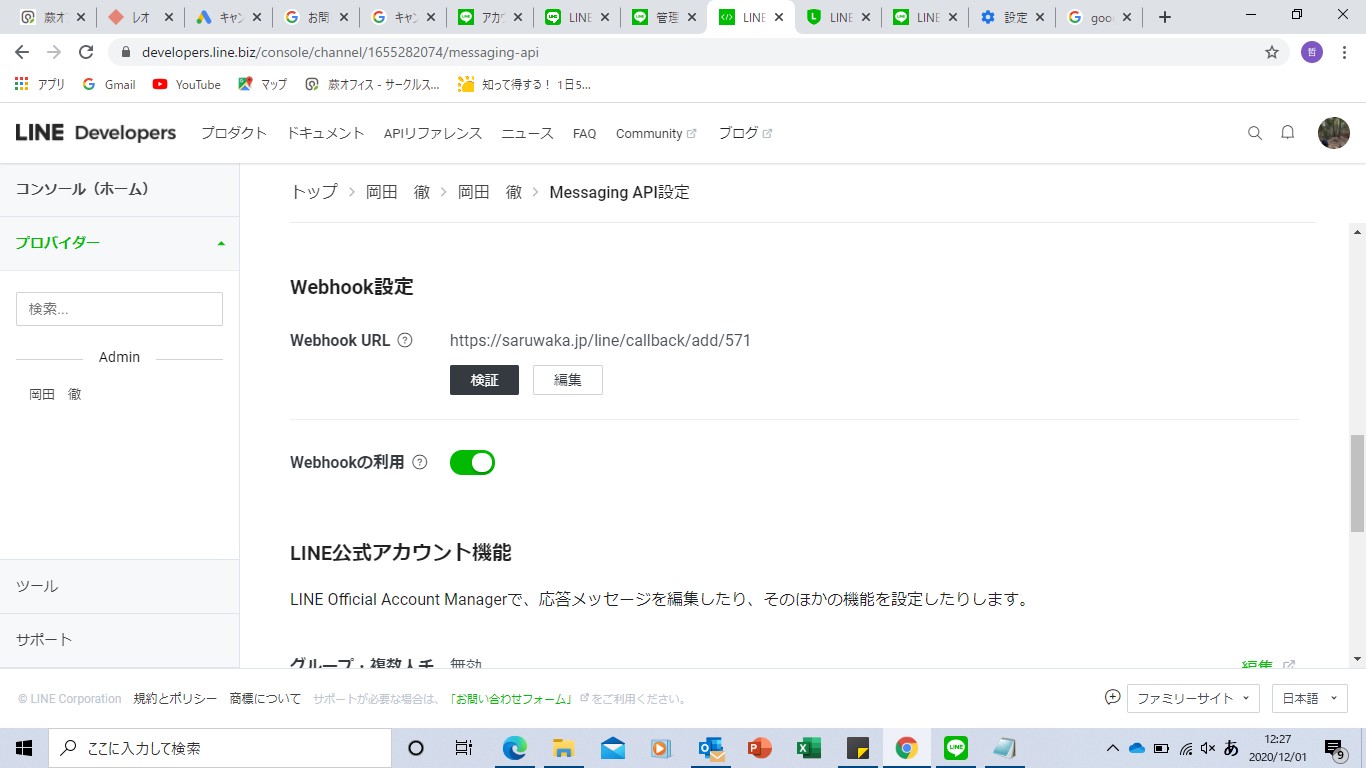Switch to the アカ browser tab
Screen dimensions: 1366x768
[x=490, y=17]
